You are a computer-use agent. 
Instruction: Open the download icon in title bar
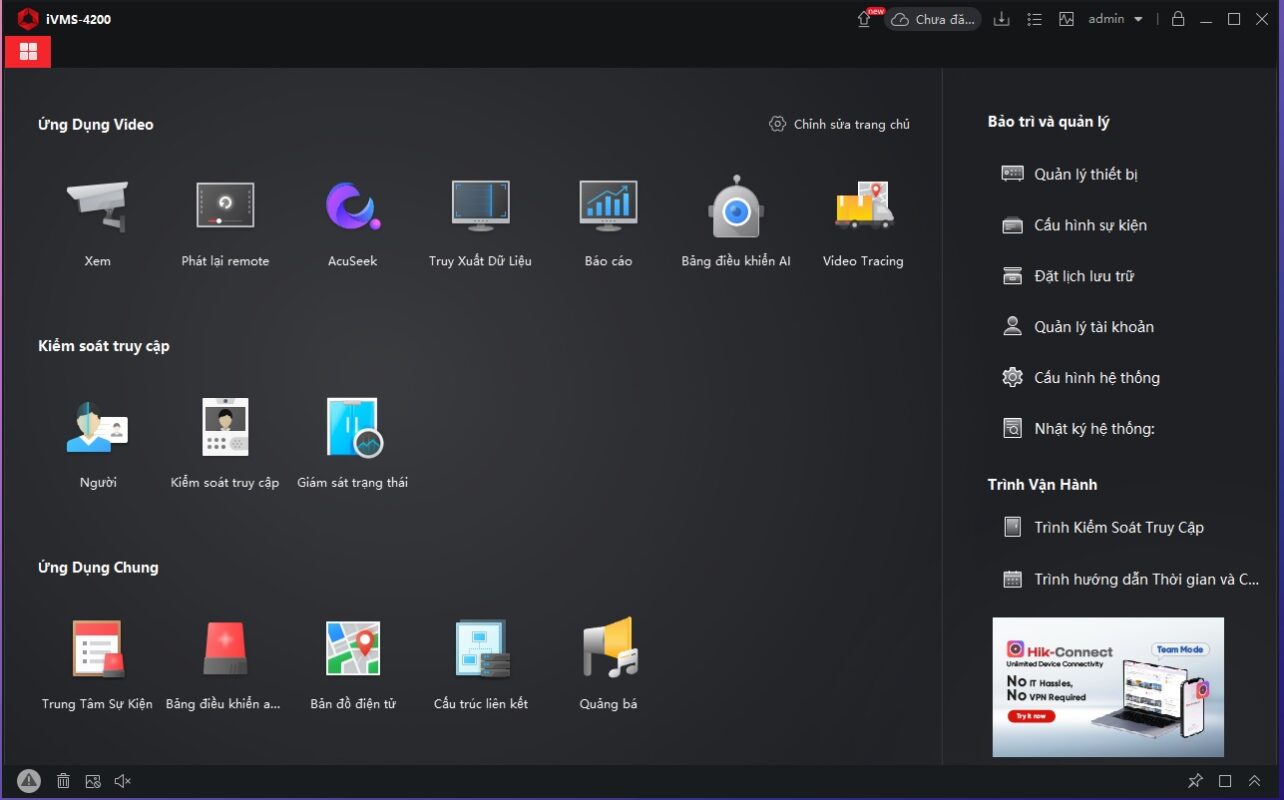[x=1001, y=19]
